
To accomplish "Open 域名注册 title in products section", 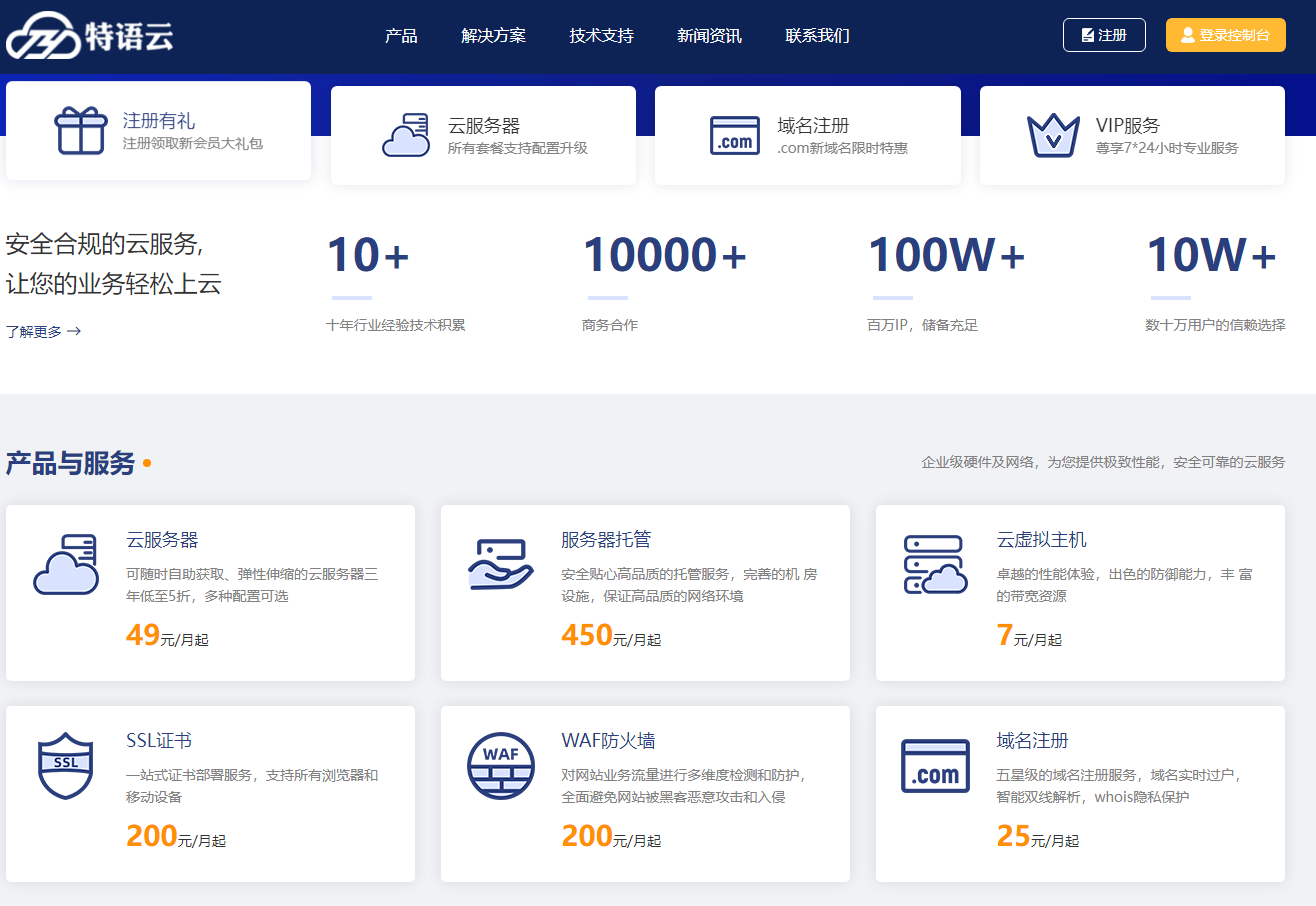I will 1032,741.
